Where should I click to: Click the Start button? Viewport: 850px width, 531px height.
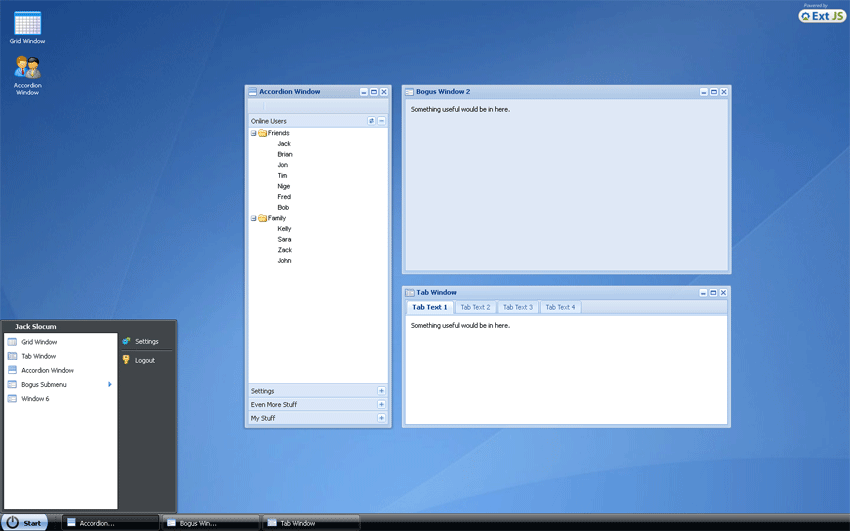(24, 523)
